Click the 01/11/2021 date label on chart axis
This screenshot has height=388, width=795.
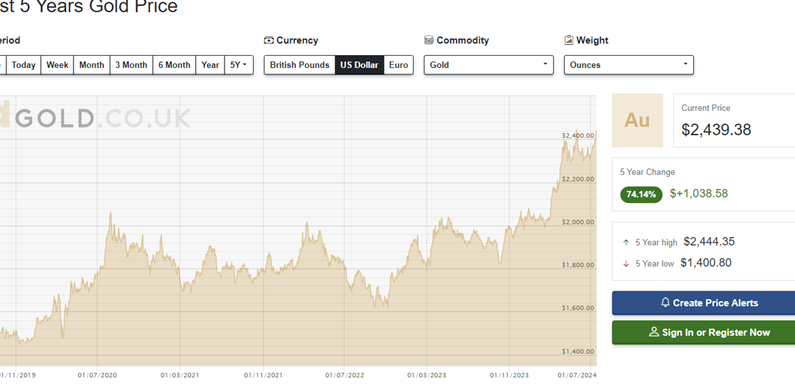(x=263, y=375)
